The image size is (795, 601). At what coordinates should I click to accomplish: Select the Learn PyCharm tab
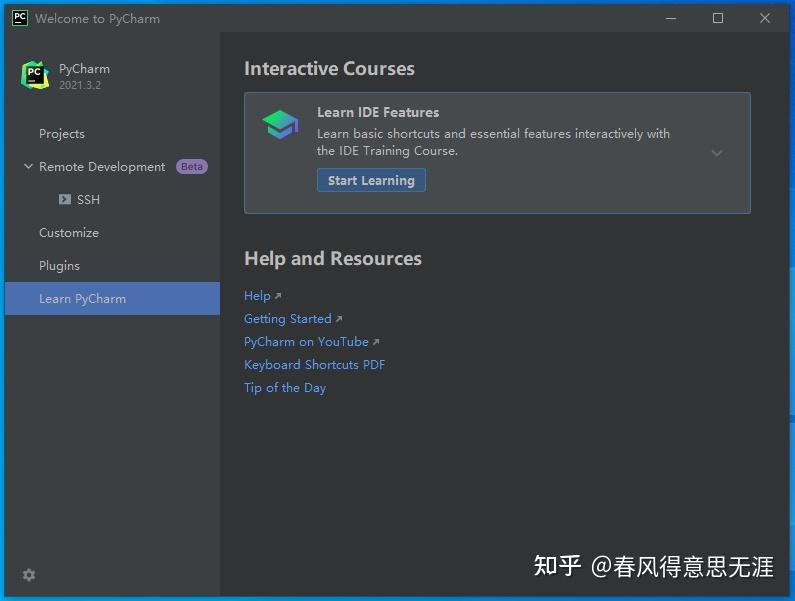coord(82,299)
